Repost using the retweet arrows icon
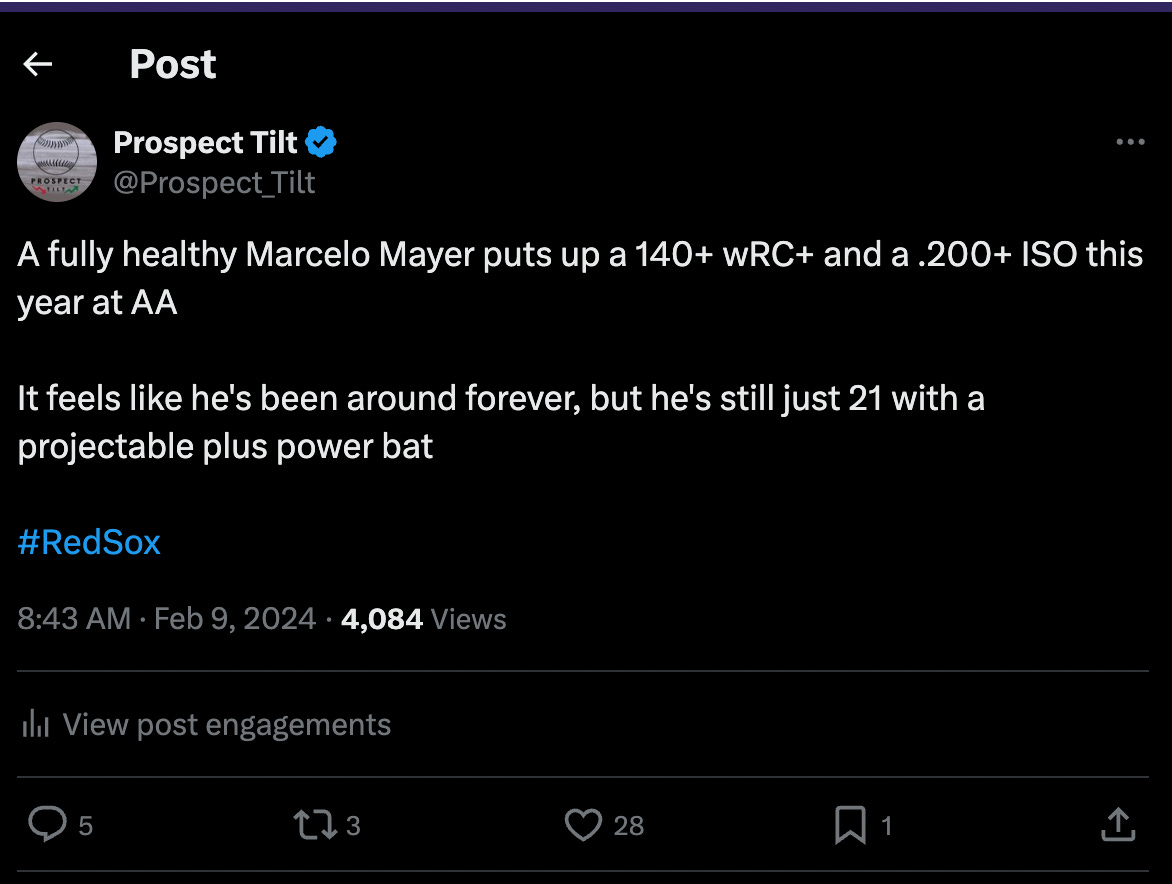 coord(314,825)
